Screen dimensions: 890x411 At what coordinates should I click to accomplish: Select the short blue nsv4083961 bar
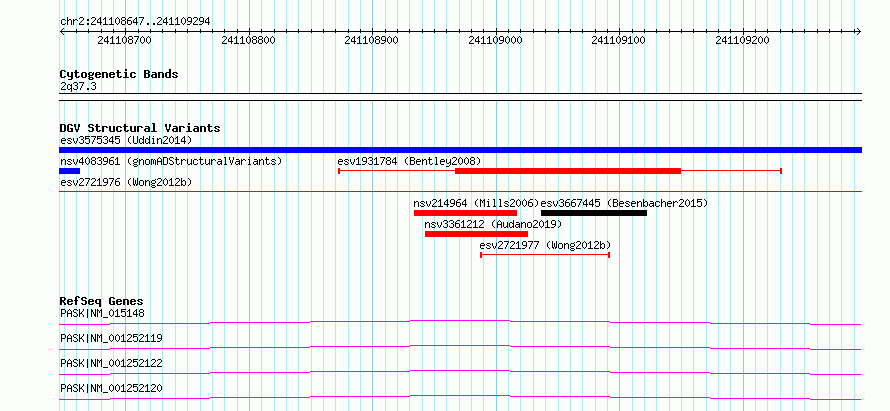click(70, 171)
